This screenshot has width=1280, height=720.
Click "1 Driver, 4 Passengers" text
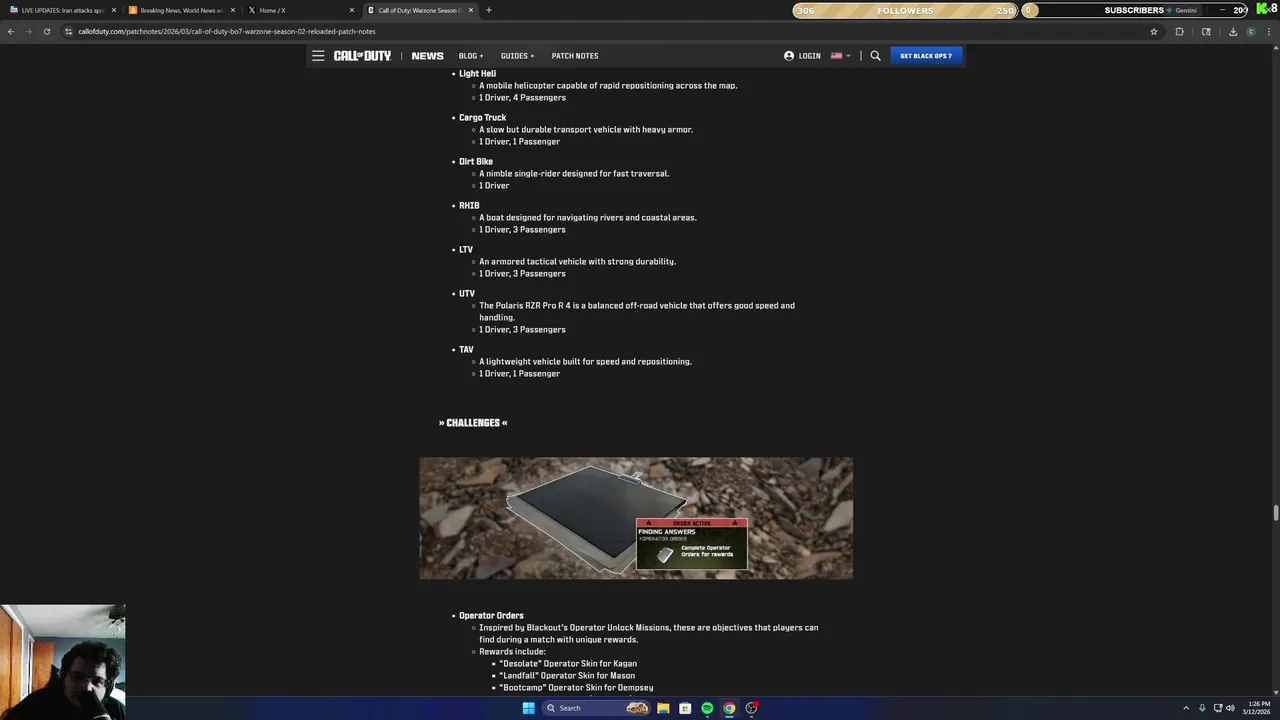[x=522, y=98]
